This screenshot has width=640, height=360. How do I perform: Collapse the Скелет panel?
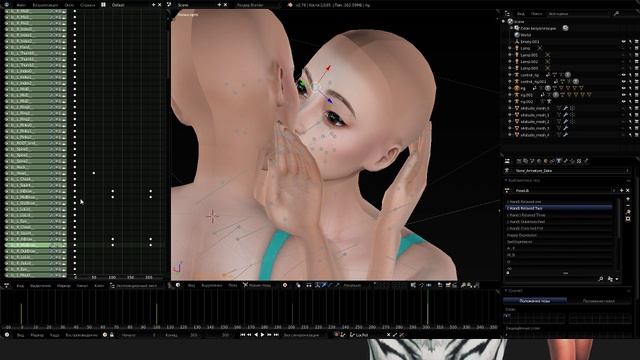507,291
